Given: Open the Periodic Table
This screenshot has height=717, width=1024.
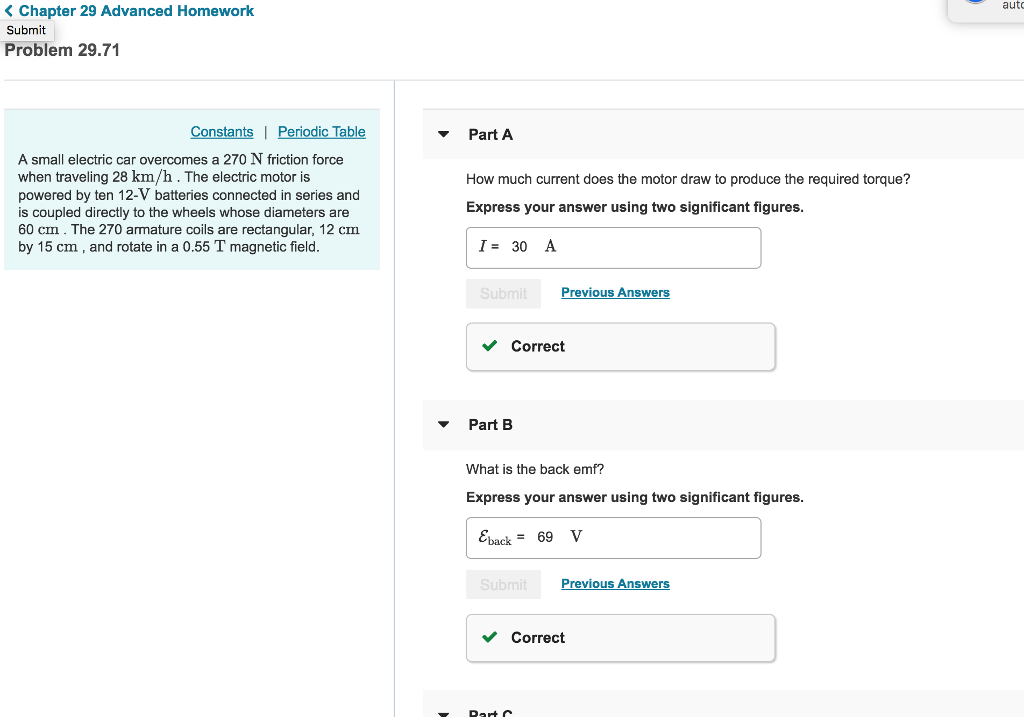Looking at the screenshot, I should click(x=321, y=131).
